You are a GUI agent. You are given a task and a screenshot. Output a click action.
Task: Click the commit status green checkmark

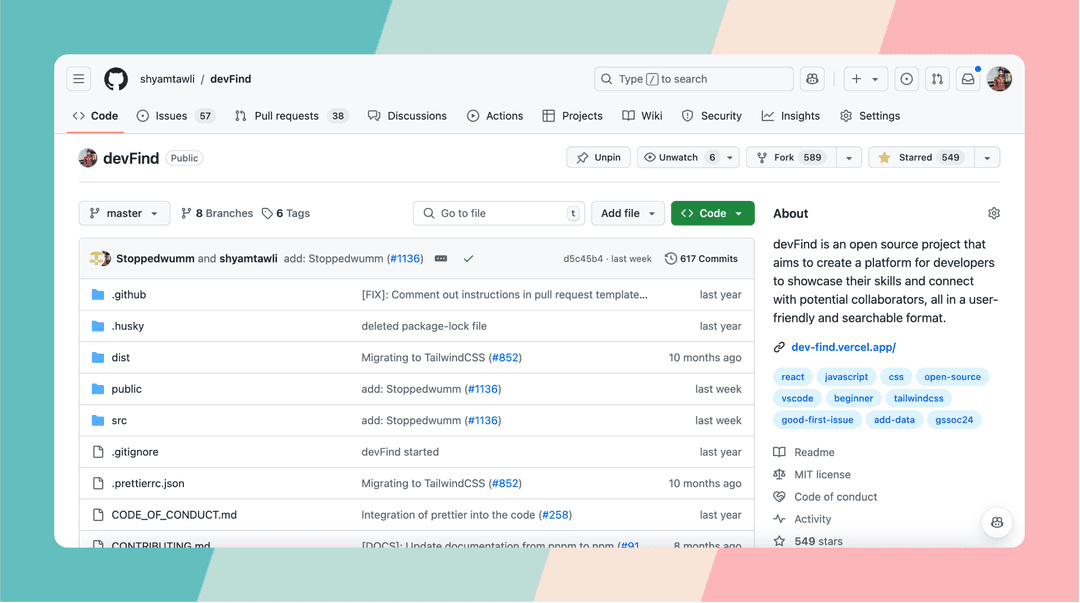point(468,259)
